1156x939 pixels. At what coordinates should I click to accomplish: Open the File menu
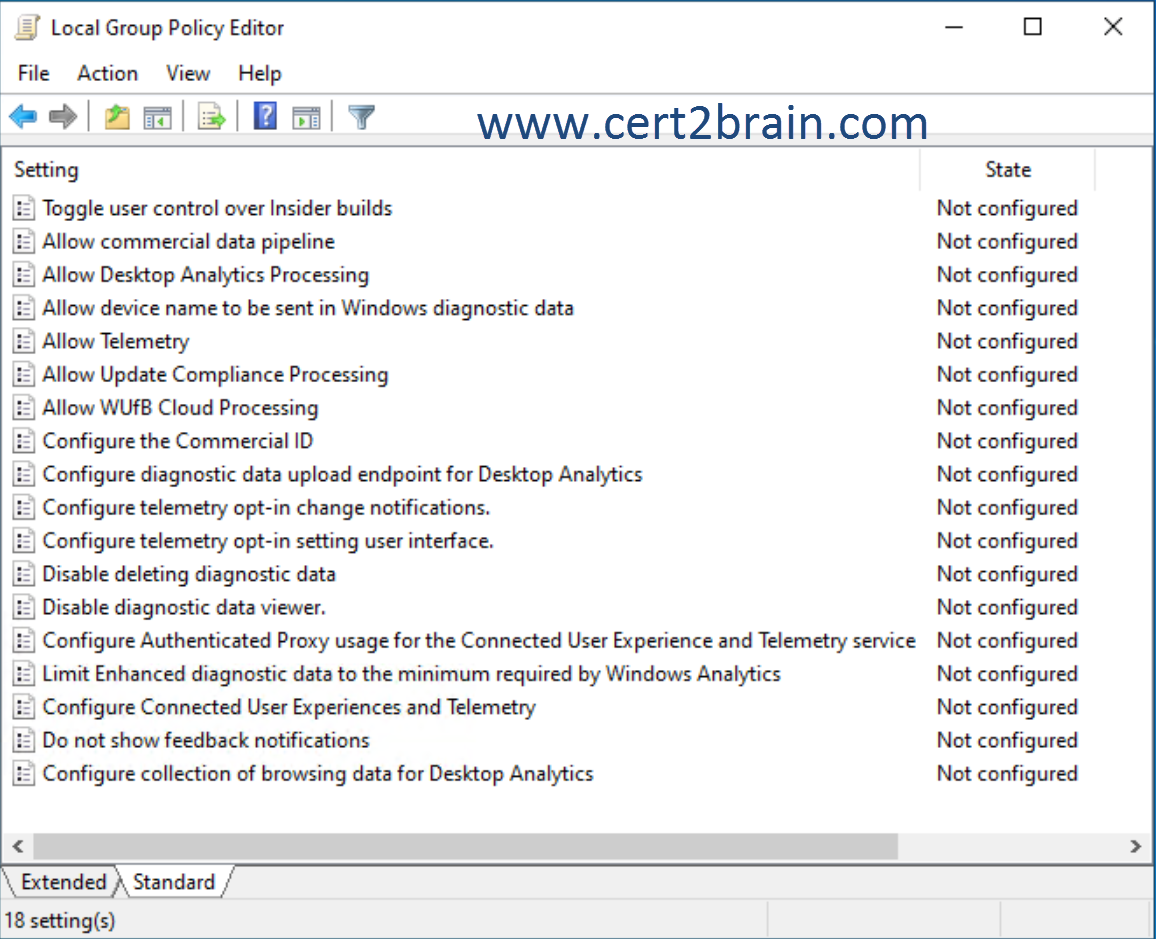[x=34, y=74]
